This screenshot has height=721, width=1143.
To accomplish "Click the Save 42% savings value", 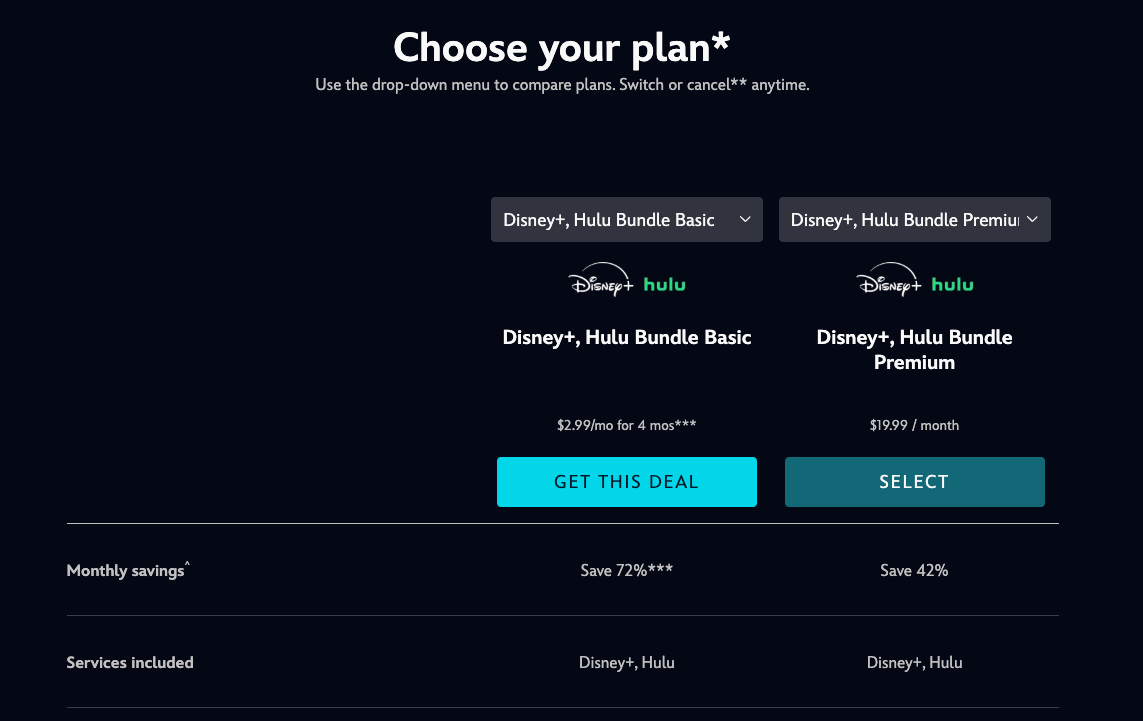I will tap(914, 570).
